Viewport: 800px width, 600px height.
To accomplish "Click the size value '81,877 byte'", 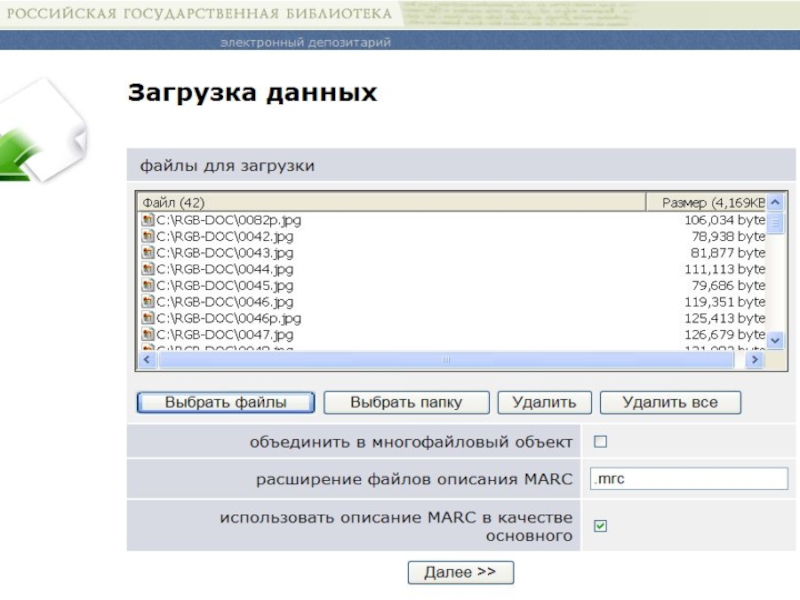I will click(x=728, y=253).
